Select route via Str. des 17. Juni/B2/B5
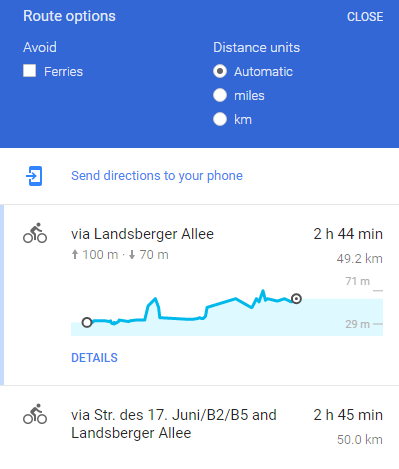Screen dimensions: 399x469 click(174, 424)
